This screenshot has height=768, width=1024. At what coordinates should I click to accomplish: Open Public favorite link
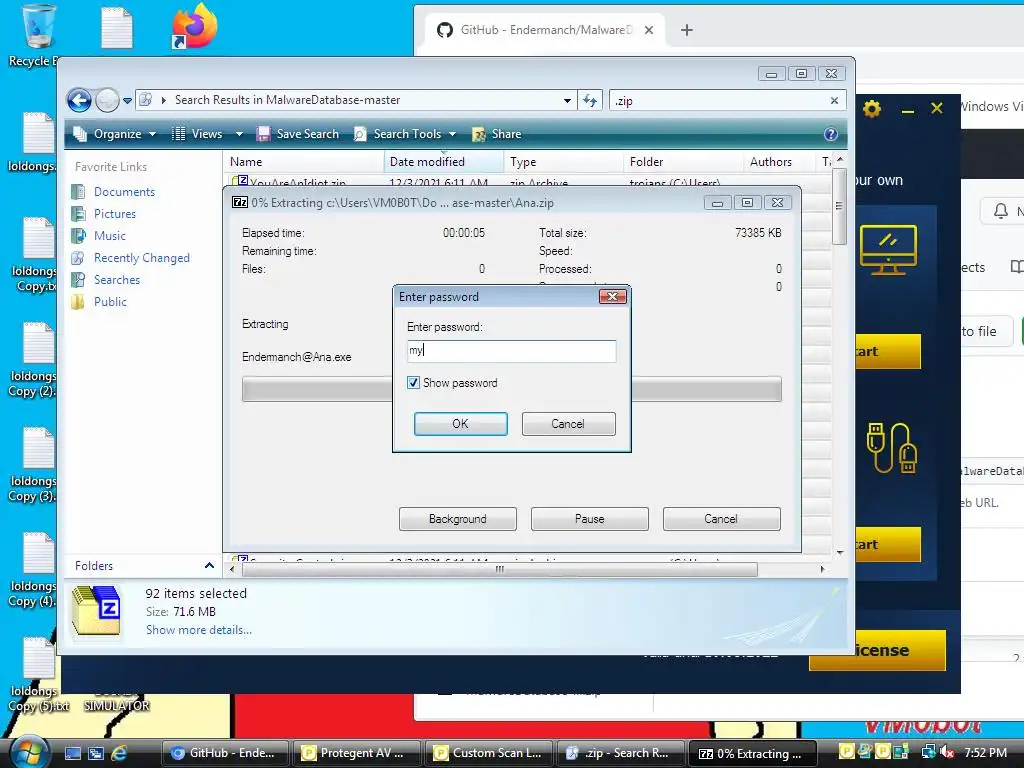coord(110,302)
